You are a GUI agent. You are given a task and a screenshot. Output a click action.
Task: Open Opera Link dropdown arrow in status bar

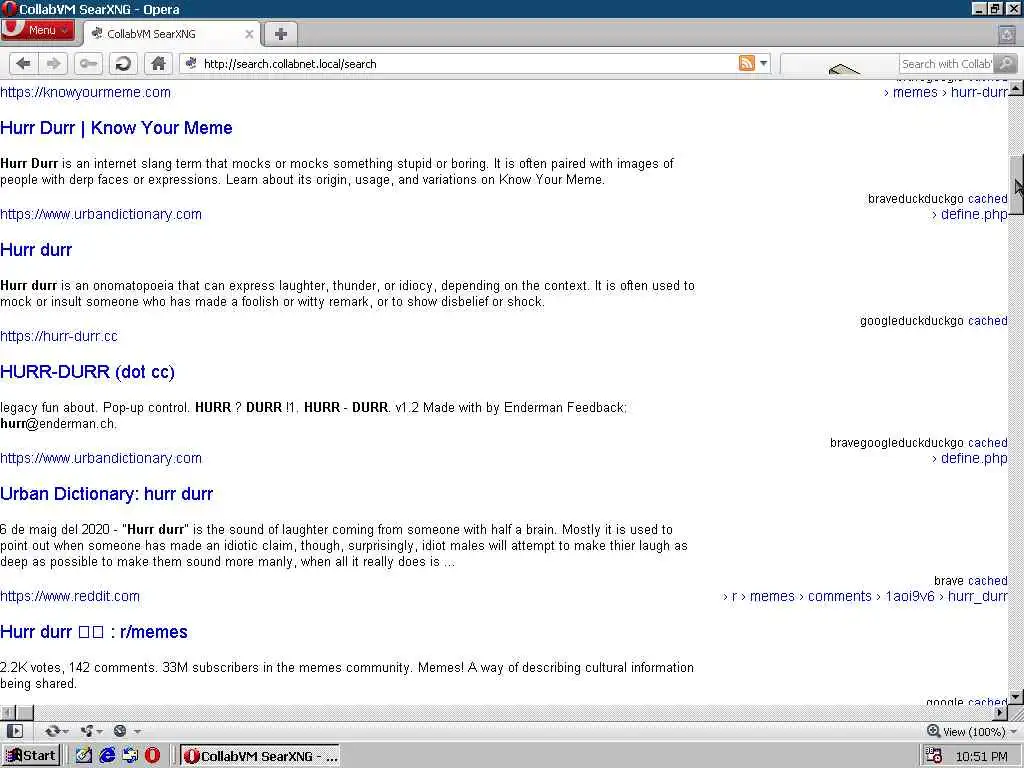[x=65, y=731]
